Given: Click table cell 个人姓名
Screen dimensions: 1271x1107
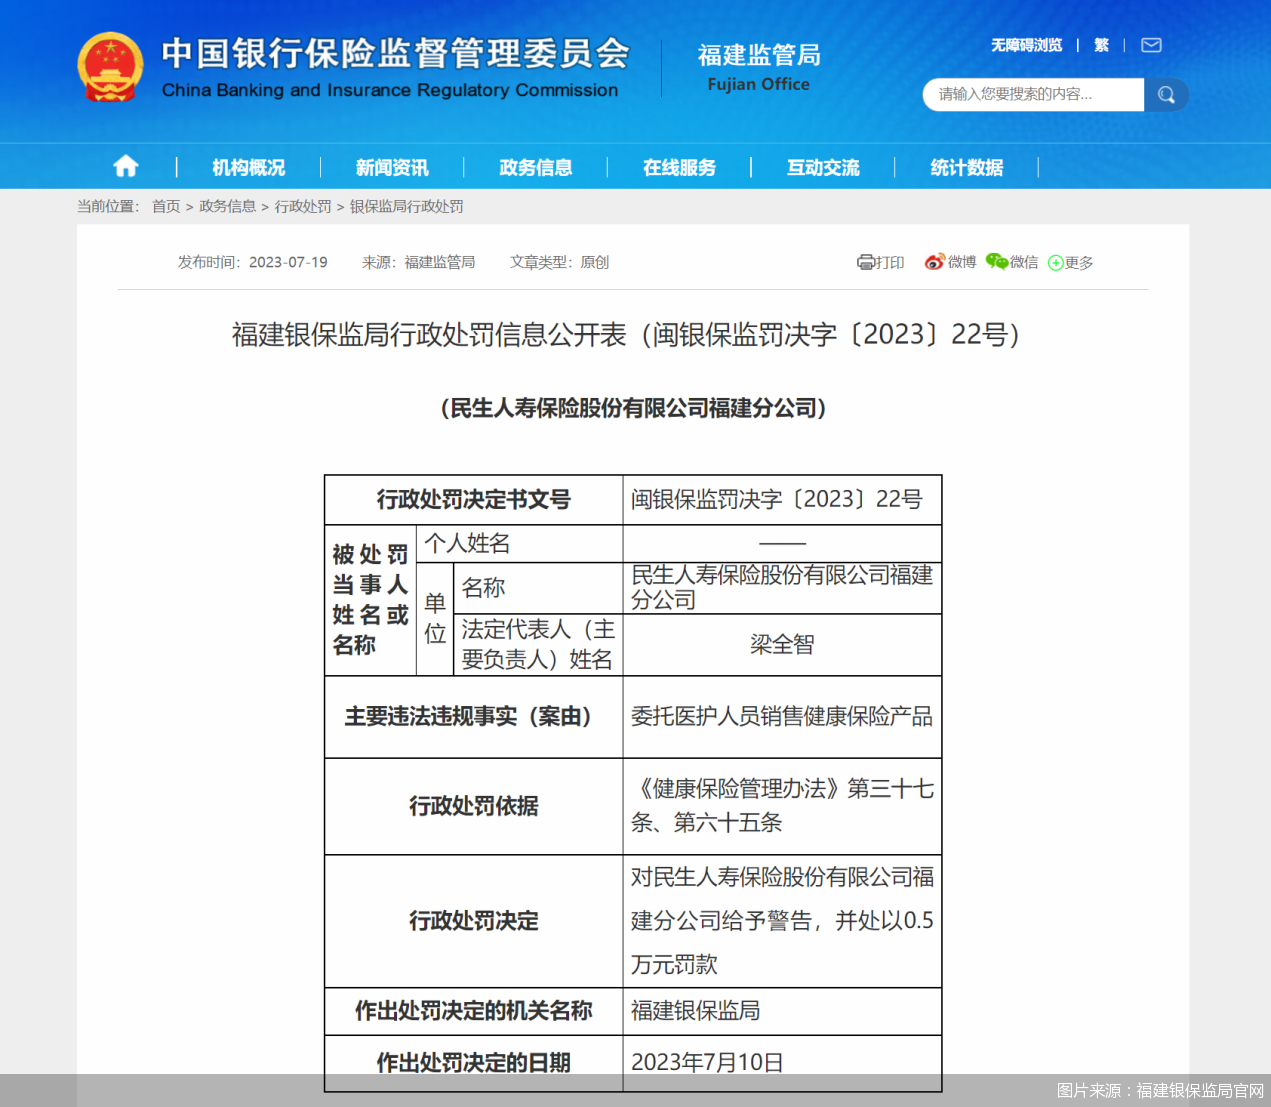Looking at the screenshot, I should [519, 543].
